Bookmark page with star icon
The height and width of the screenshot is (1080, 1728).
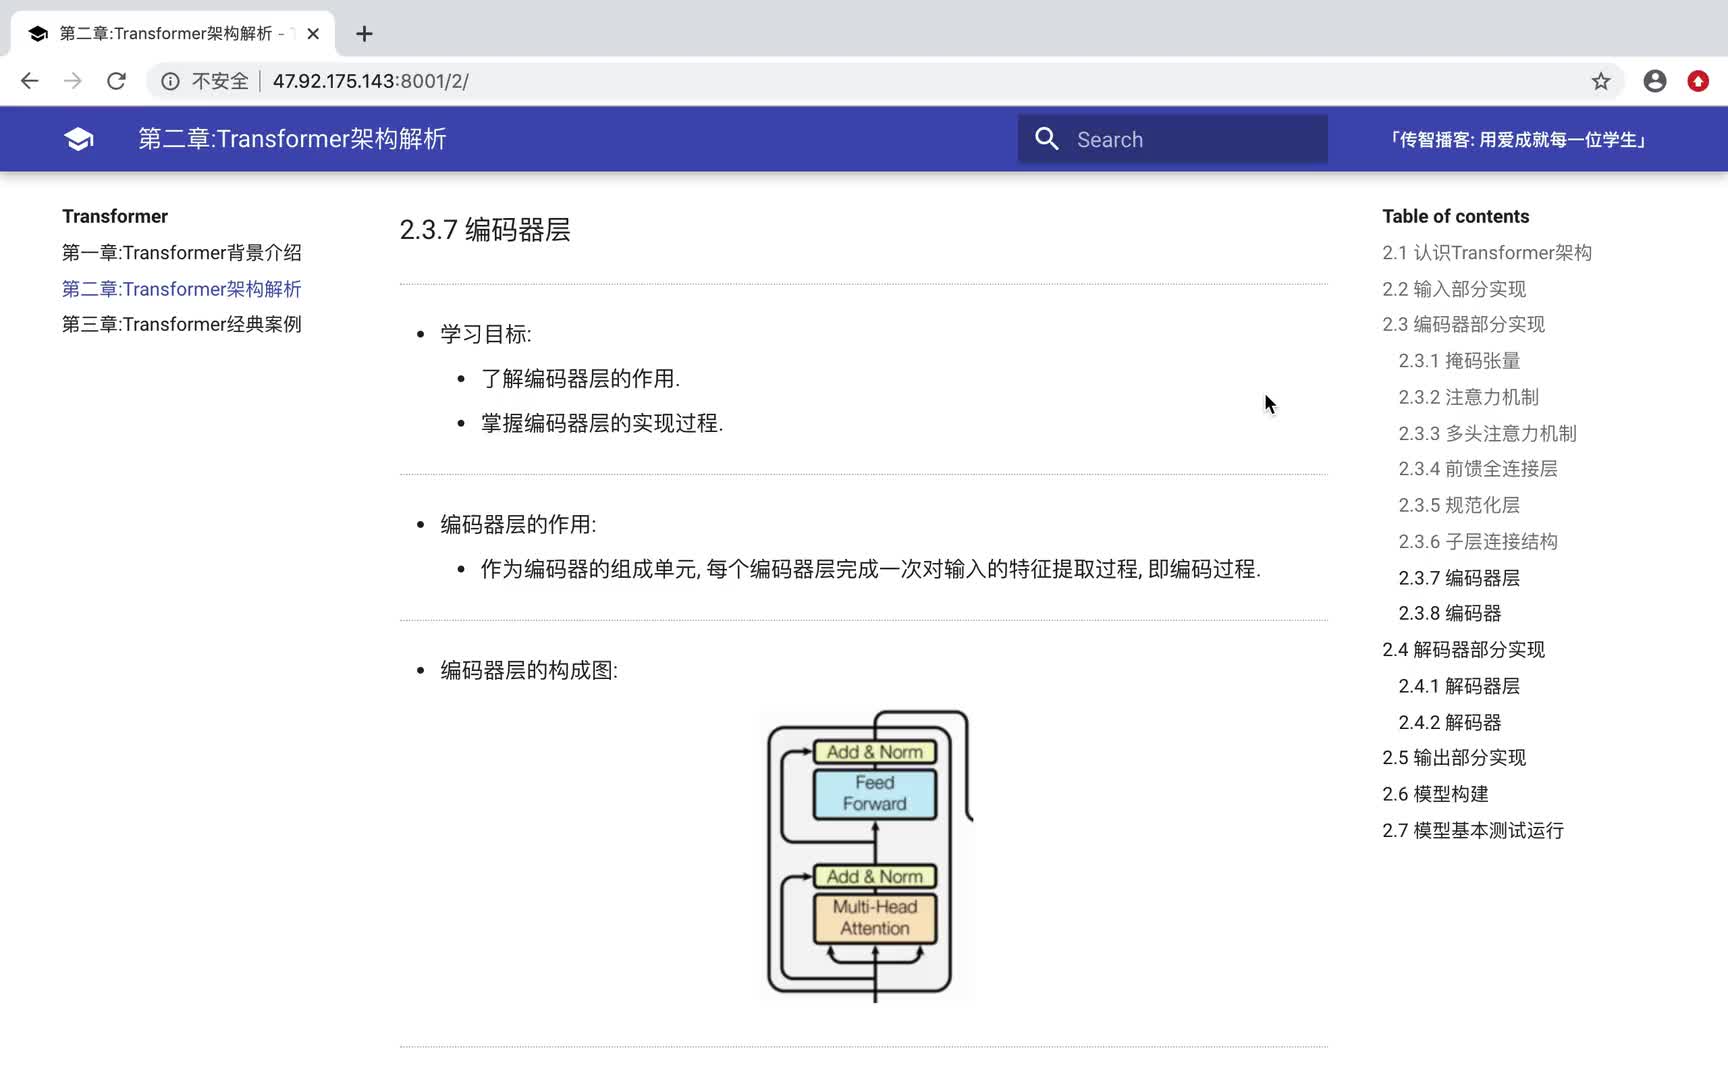coord(1601,81)
